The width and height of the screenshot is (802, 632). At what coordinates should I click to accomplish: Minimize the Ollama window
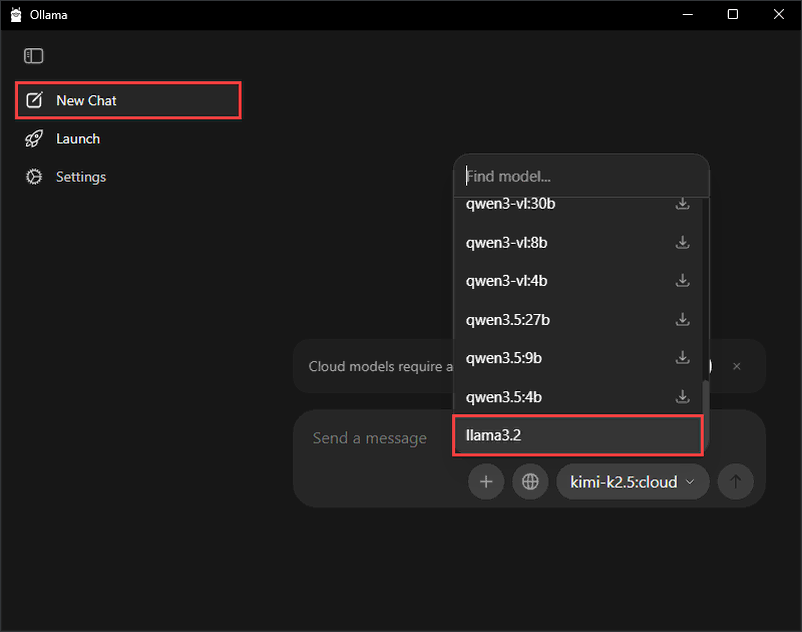pyautogui.click(x=687, y=14)
